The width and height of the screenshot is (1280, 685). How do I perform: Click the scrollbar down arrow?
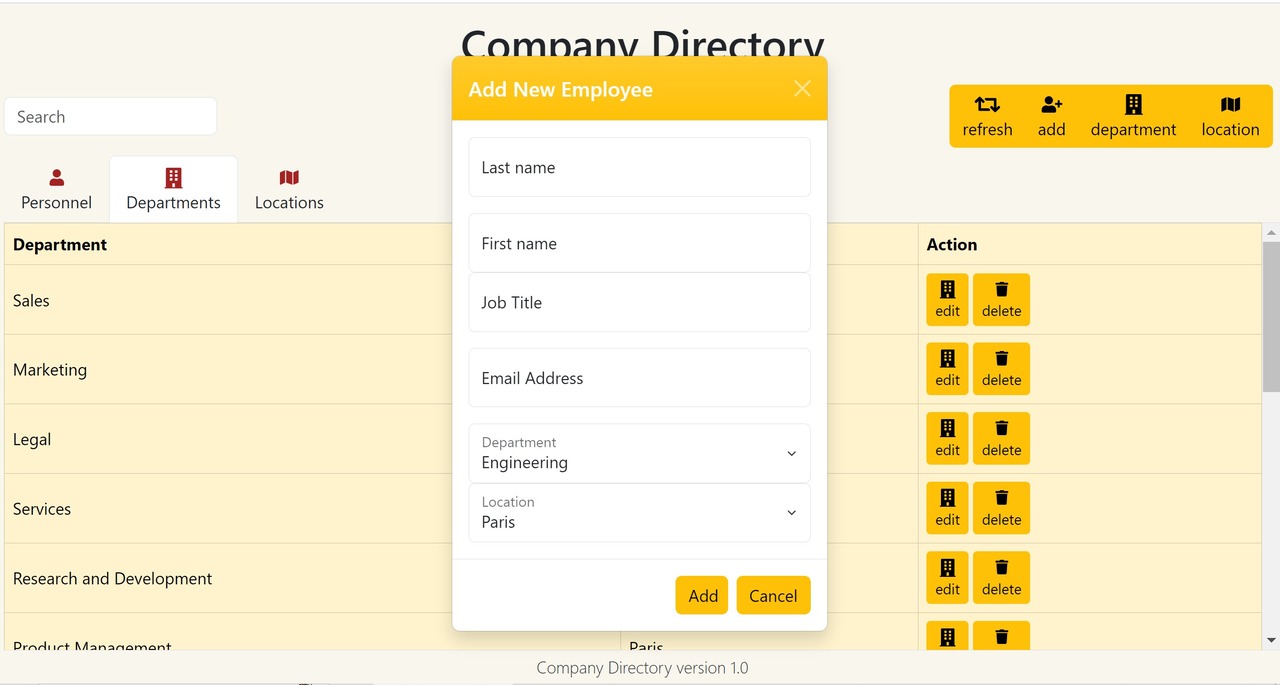1271,640
